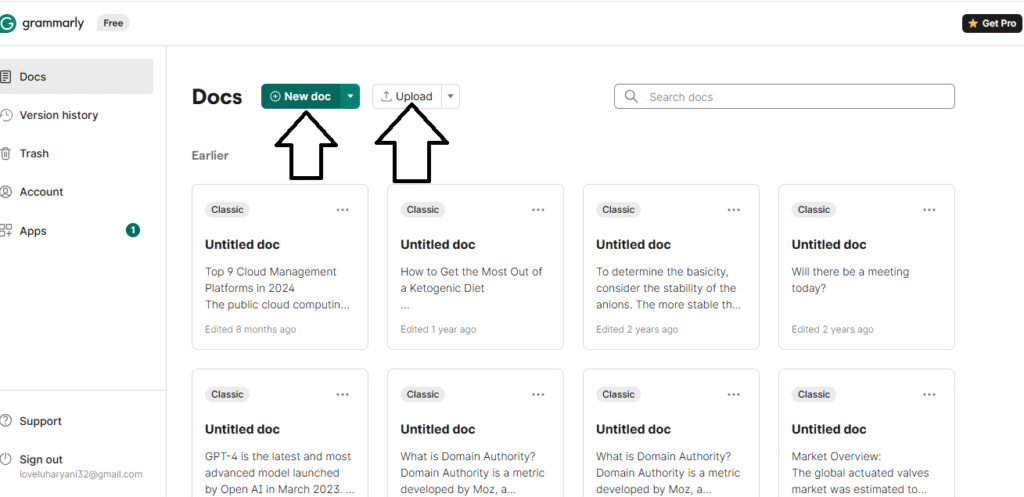Open more options on the GPT-4 doc card
This screenshot has width=1024, height=497.
click(343, 394)
